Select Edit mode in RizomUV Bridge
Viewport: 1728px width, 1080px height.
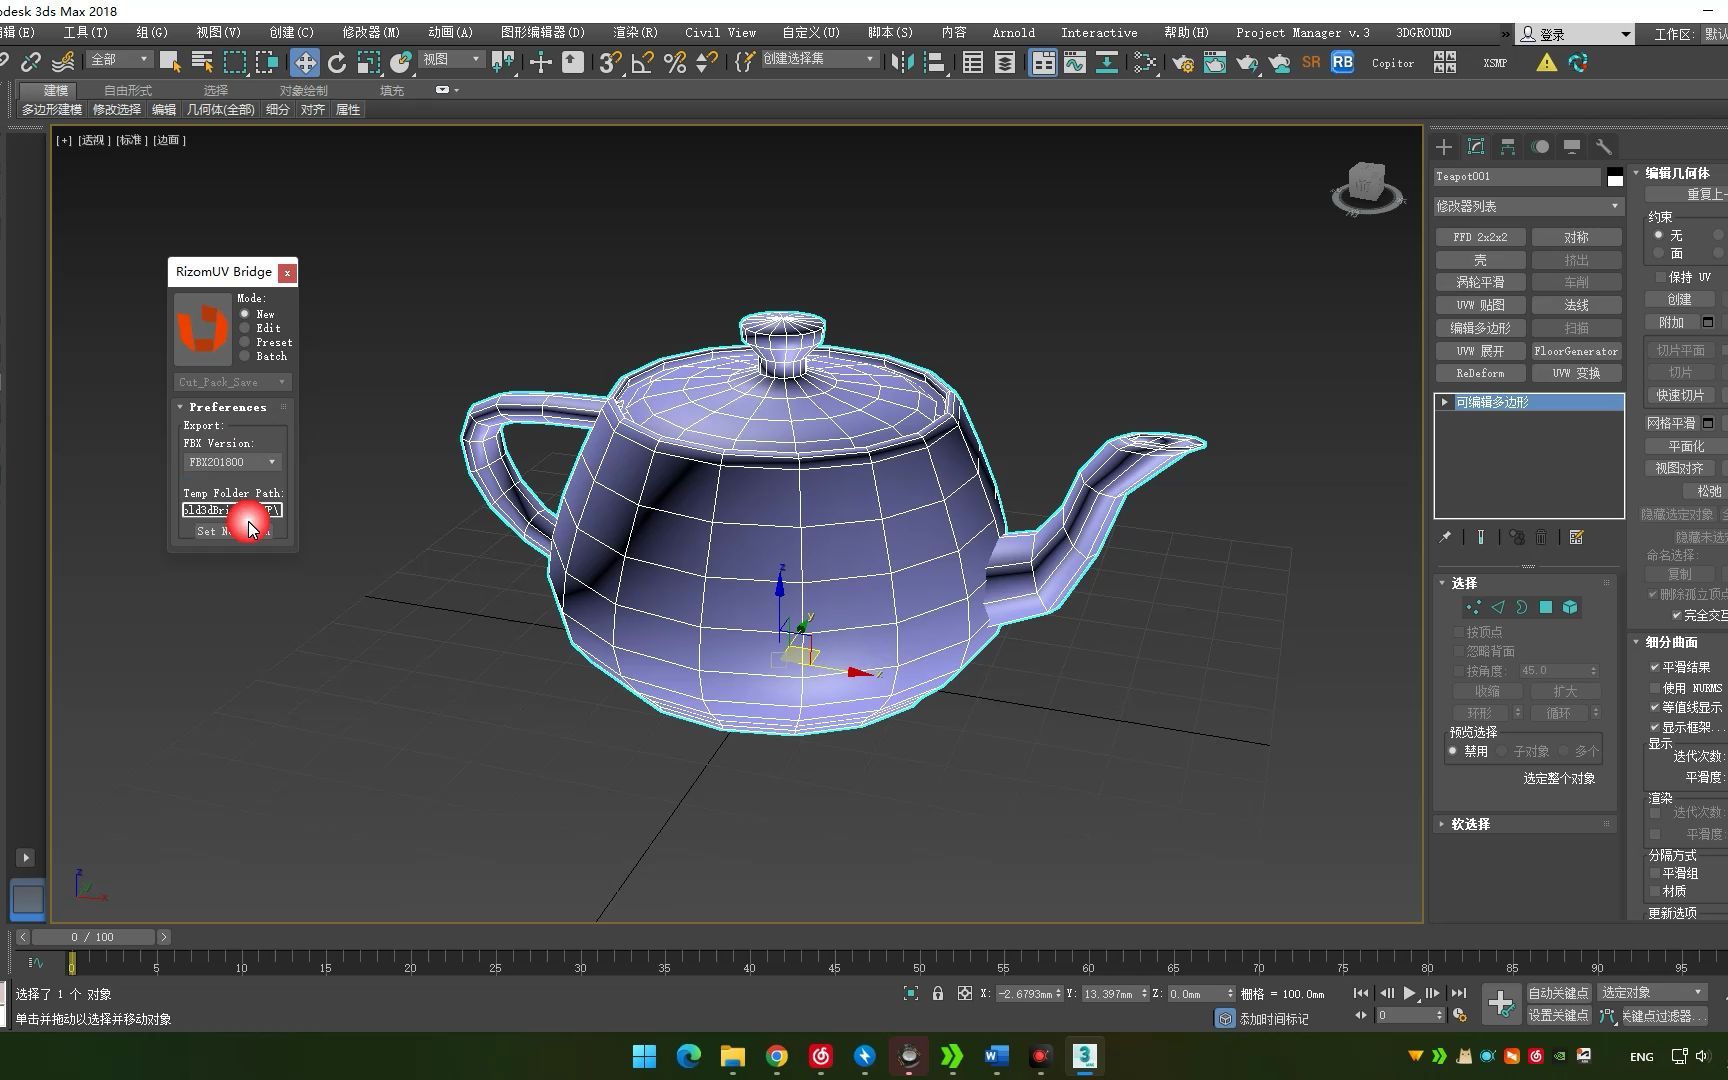(245, 328)
